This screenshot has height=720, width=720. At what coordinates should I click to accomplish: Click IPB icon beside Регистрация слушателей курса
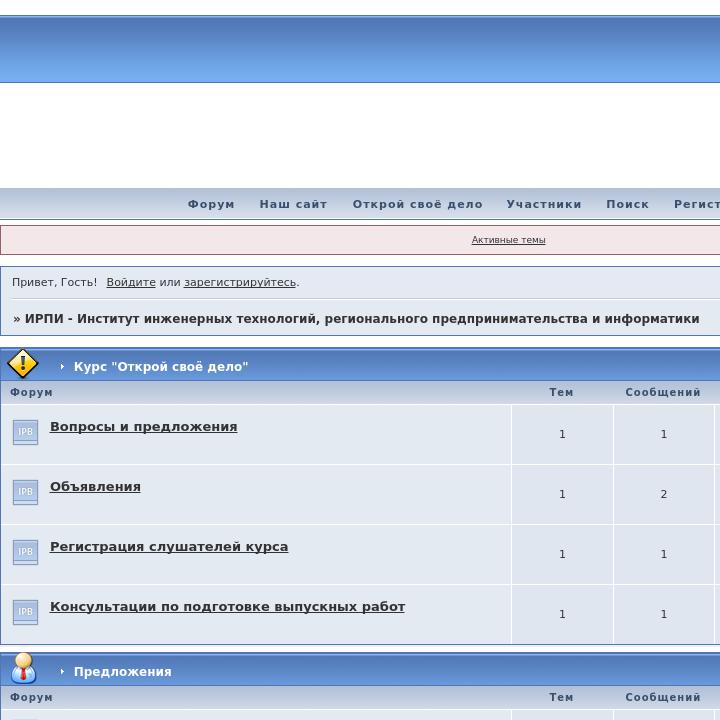pos(25,552)
